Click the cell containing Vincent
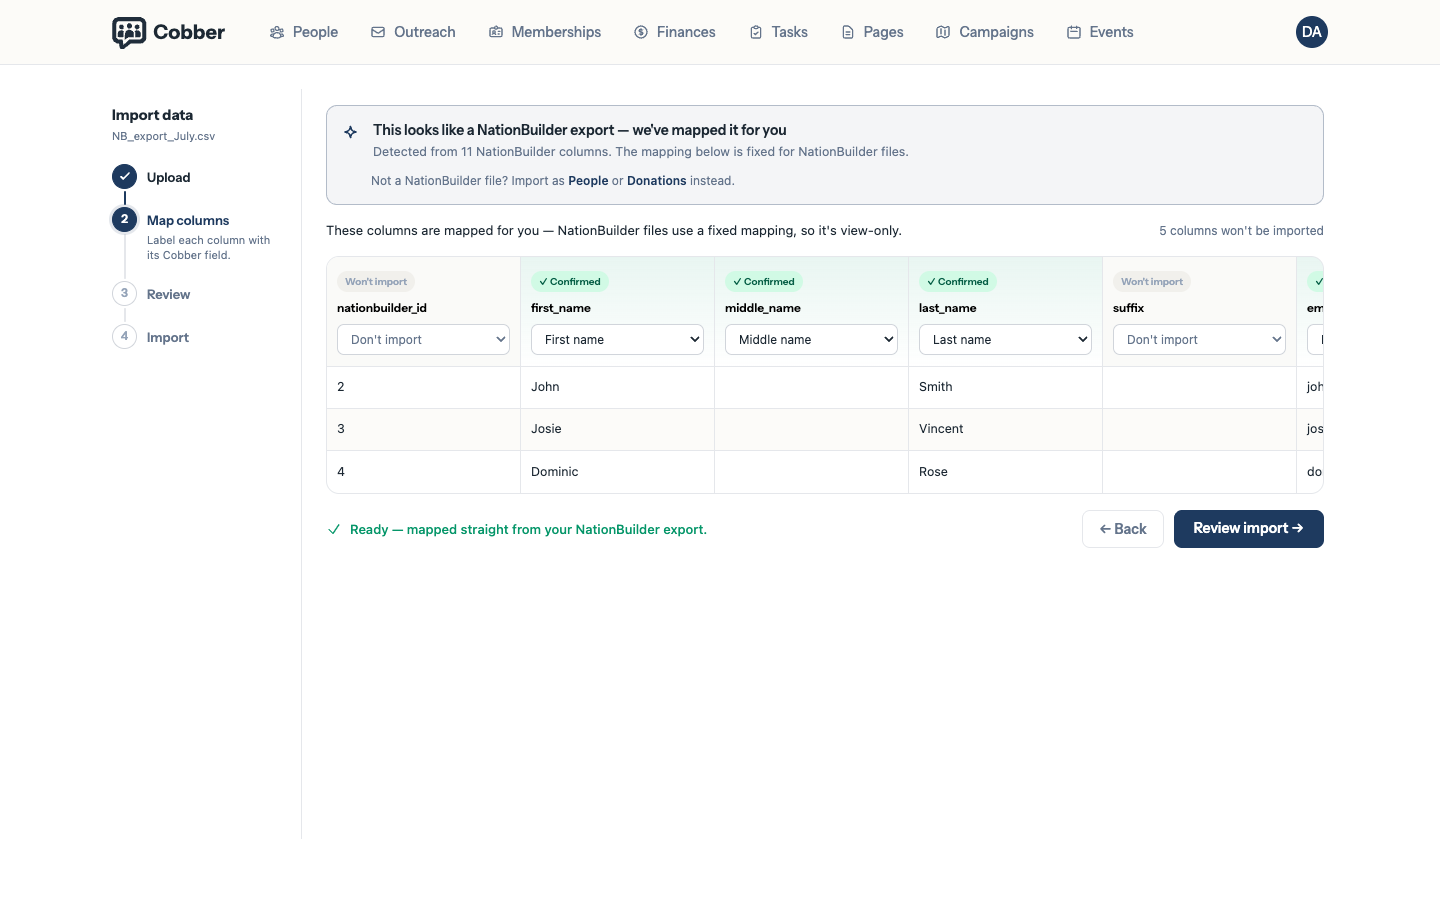The width and height of the screenshot is (1440, 900). (x=1005, y=429)
